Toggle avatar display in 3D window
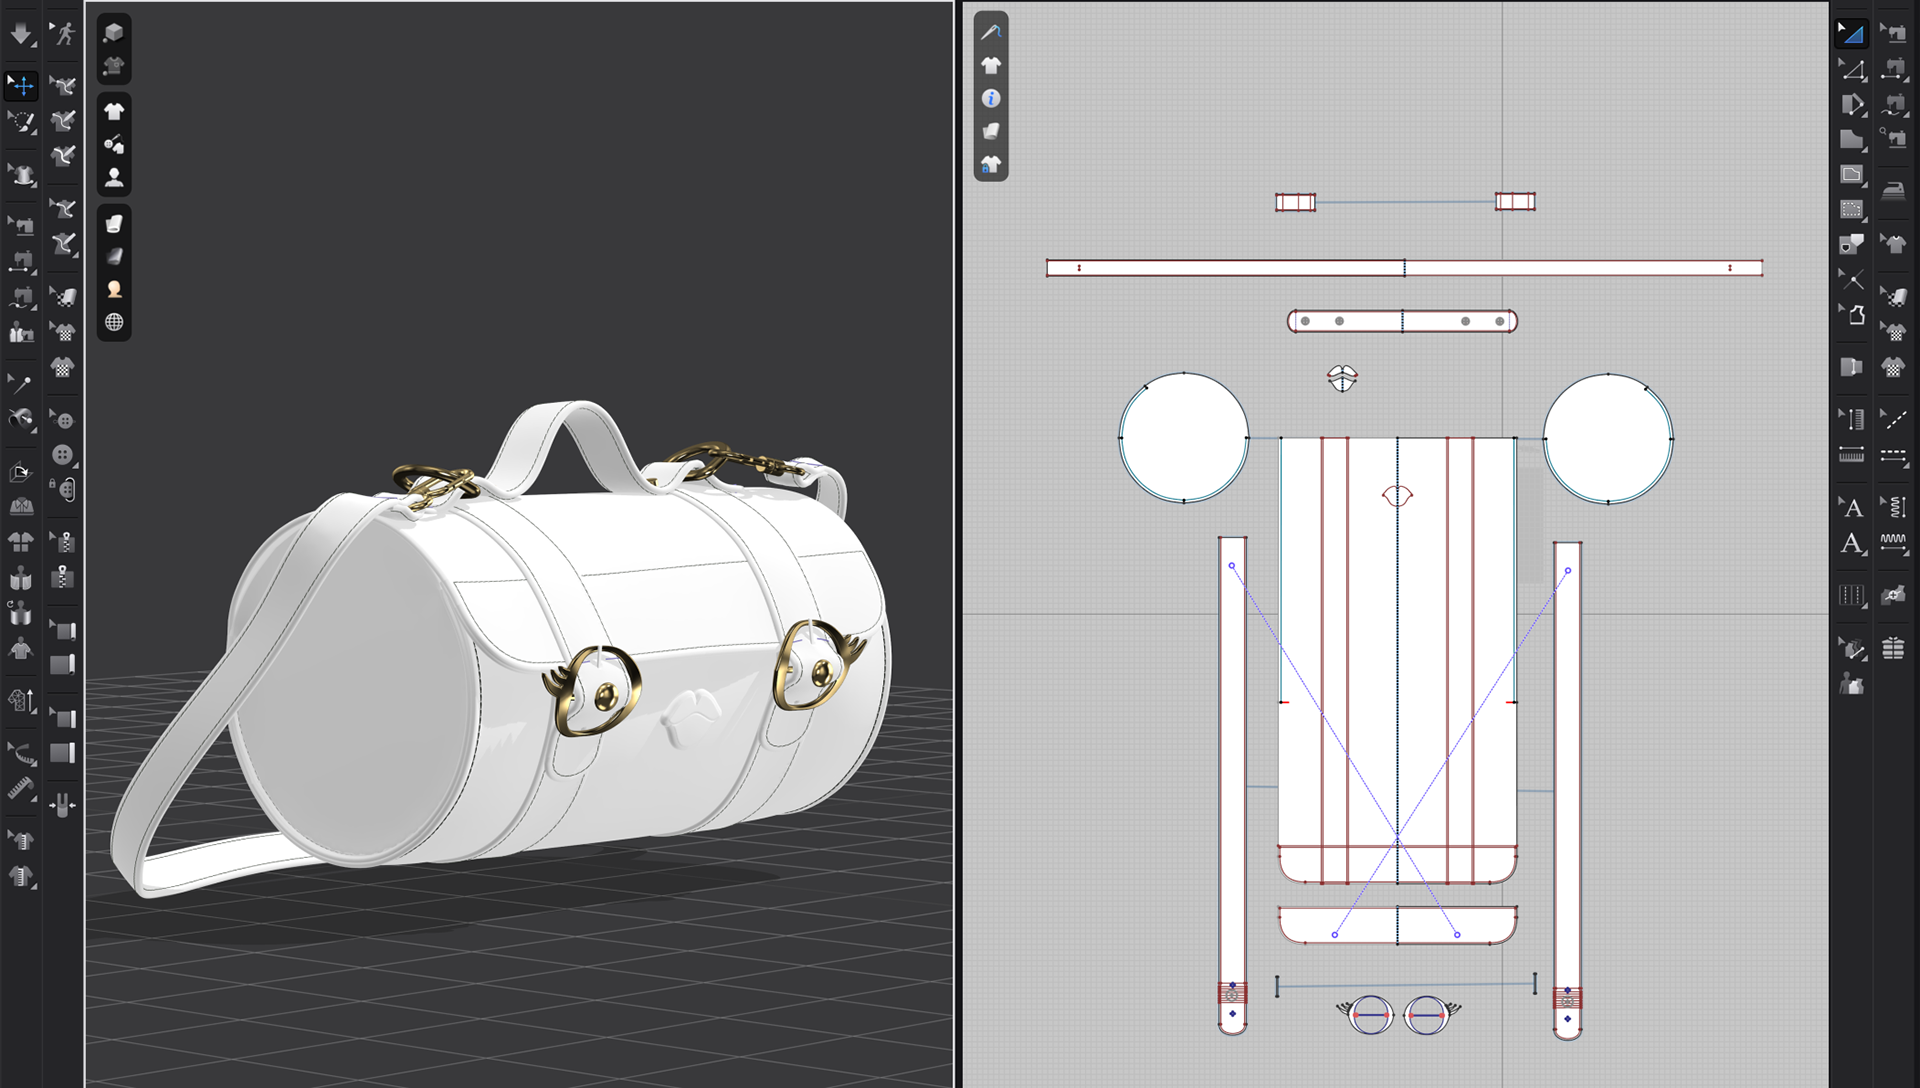 (x=114, y=178)
